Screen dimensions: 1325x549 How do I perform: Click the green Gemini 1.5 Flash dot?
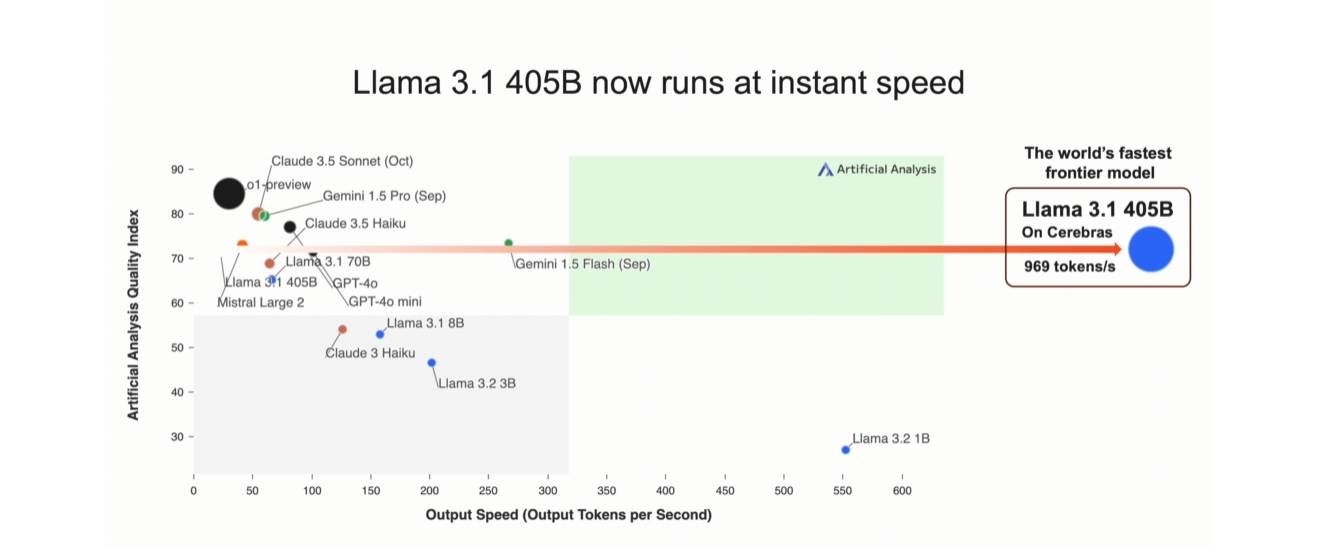click(x=509, y=243)
